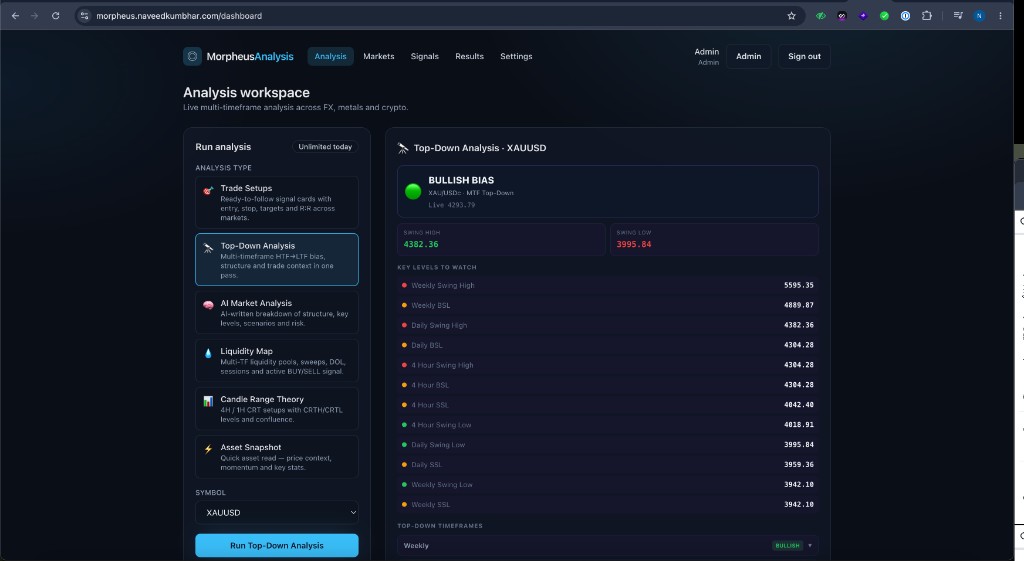
Task: Click the Unlimited today badge
Action: [x=325, y=147]
